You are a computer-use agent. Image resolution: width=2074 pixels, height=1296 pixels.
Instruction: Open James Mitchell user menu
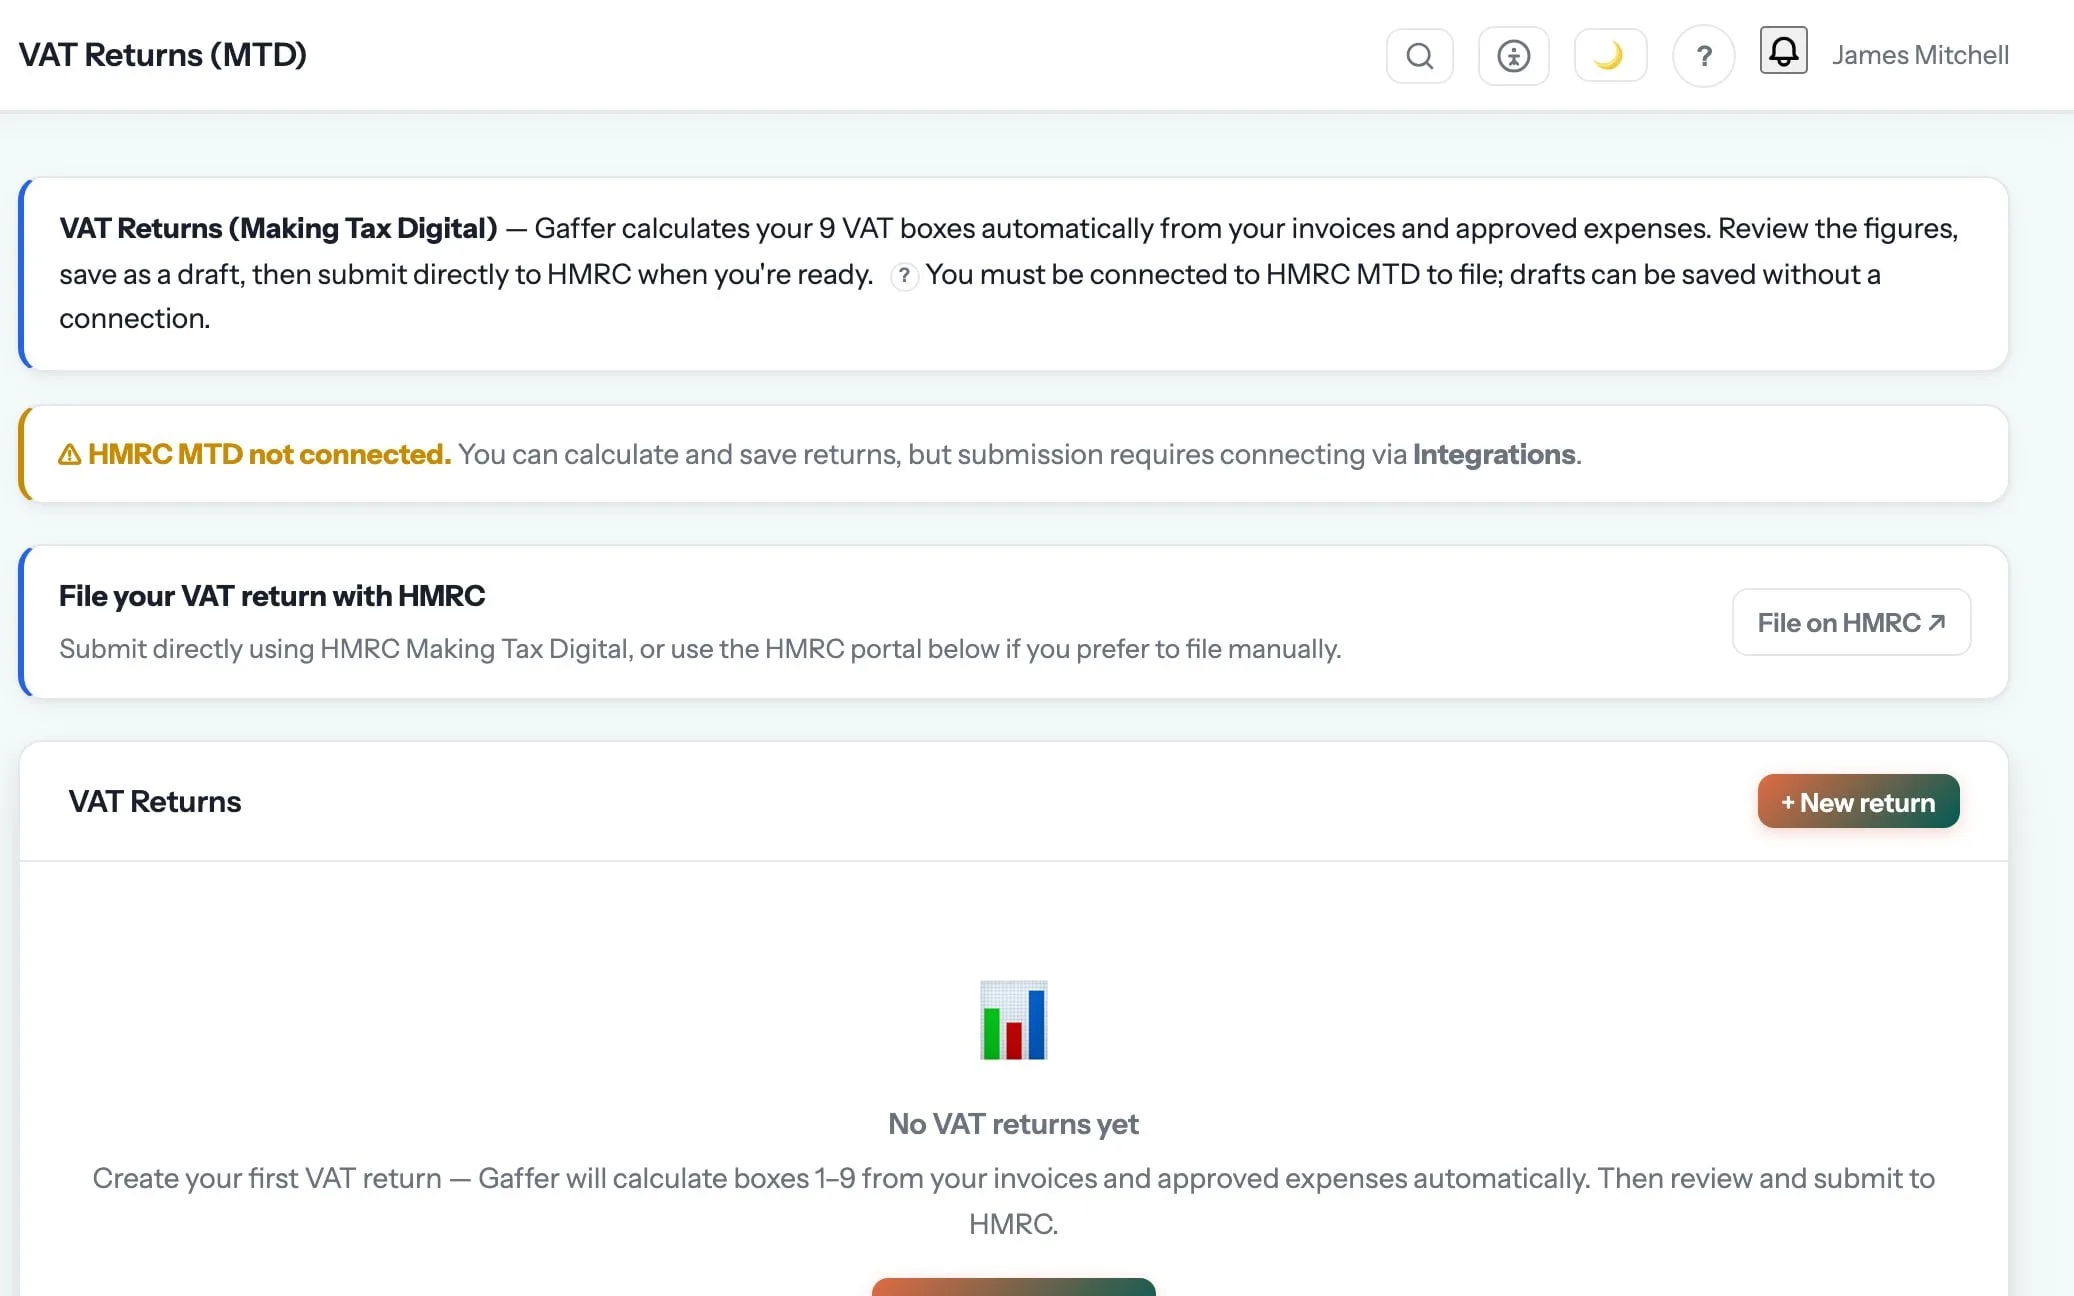pos(1920,55)
